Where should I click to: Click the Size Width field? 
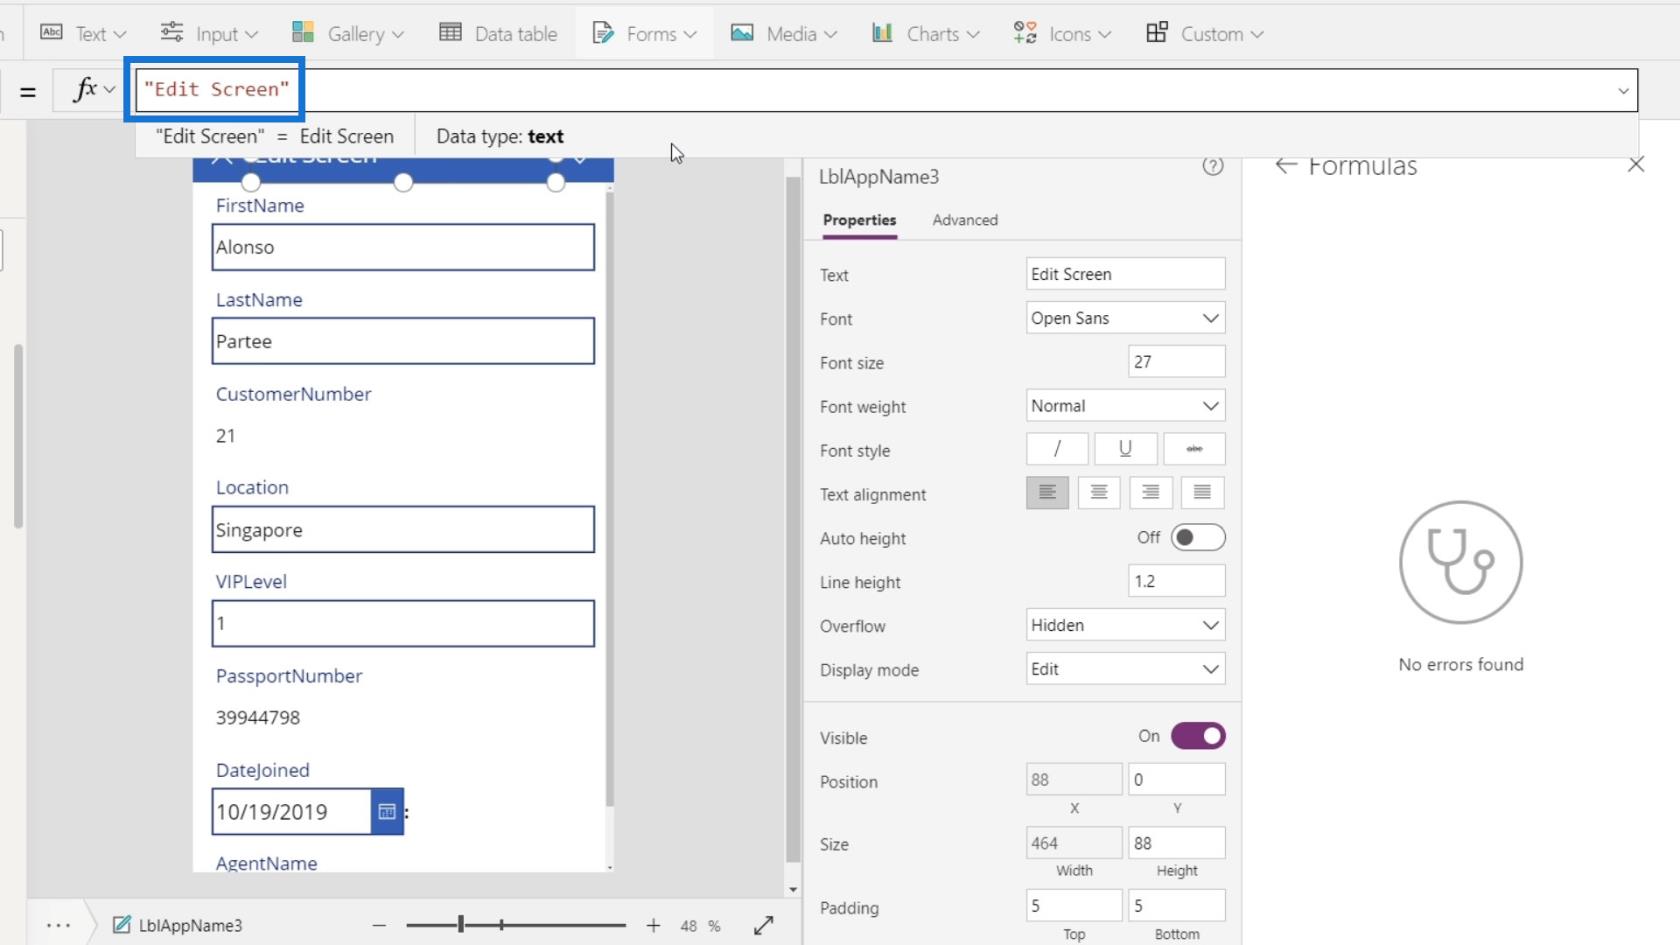pyautogui.click(x=1074, y=843)
